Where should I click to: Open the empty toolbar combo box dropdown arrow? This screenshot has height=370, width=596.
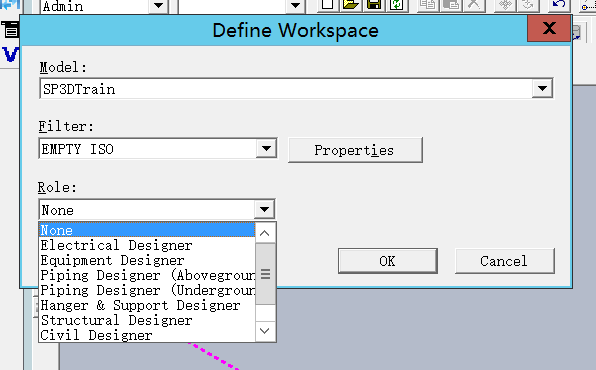[295, 5]
